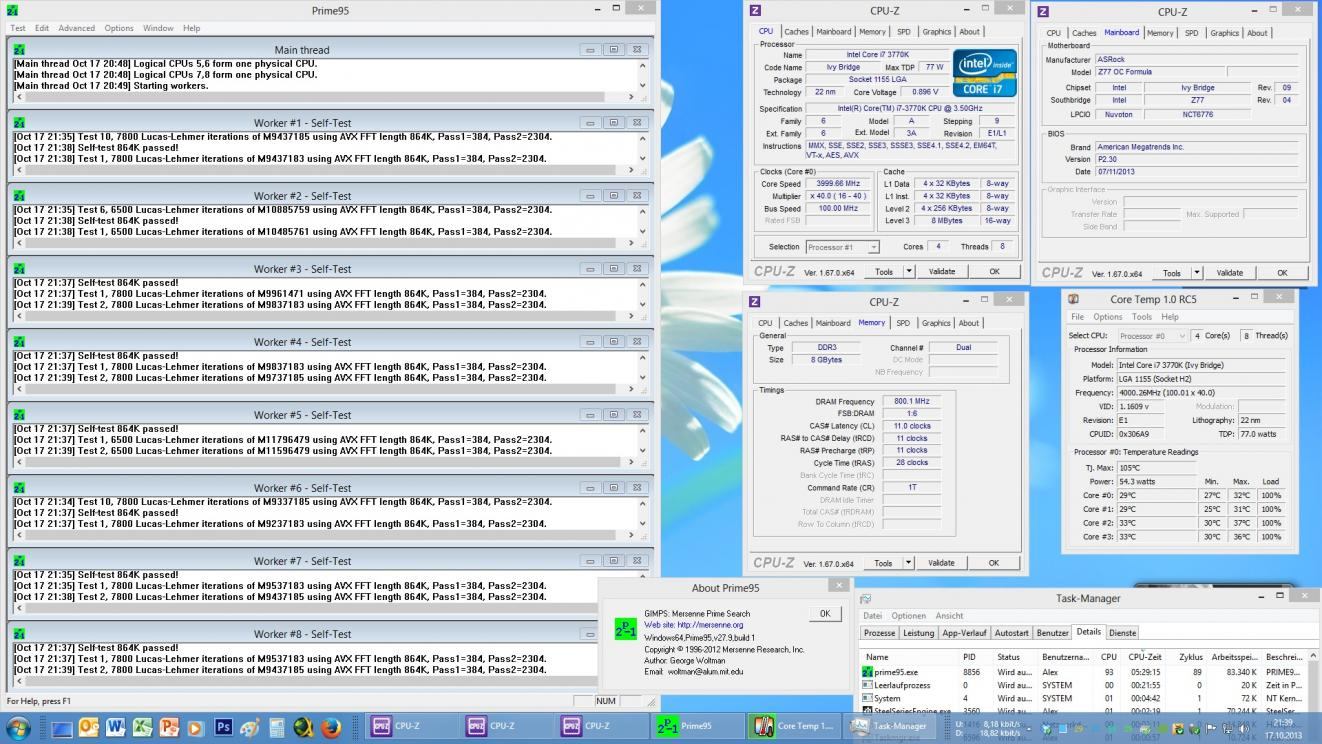1322x744 pixels.
Task: Open the Tools menu in Core Temp
Action: (1141, 317)
